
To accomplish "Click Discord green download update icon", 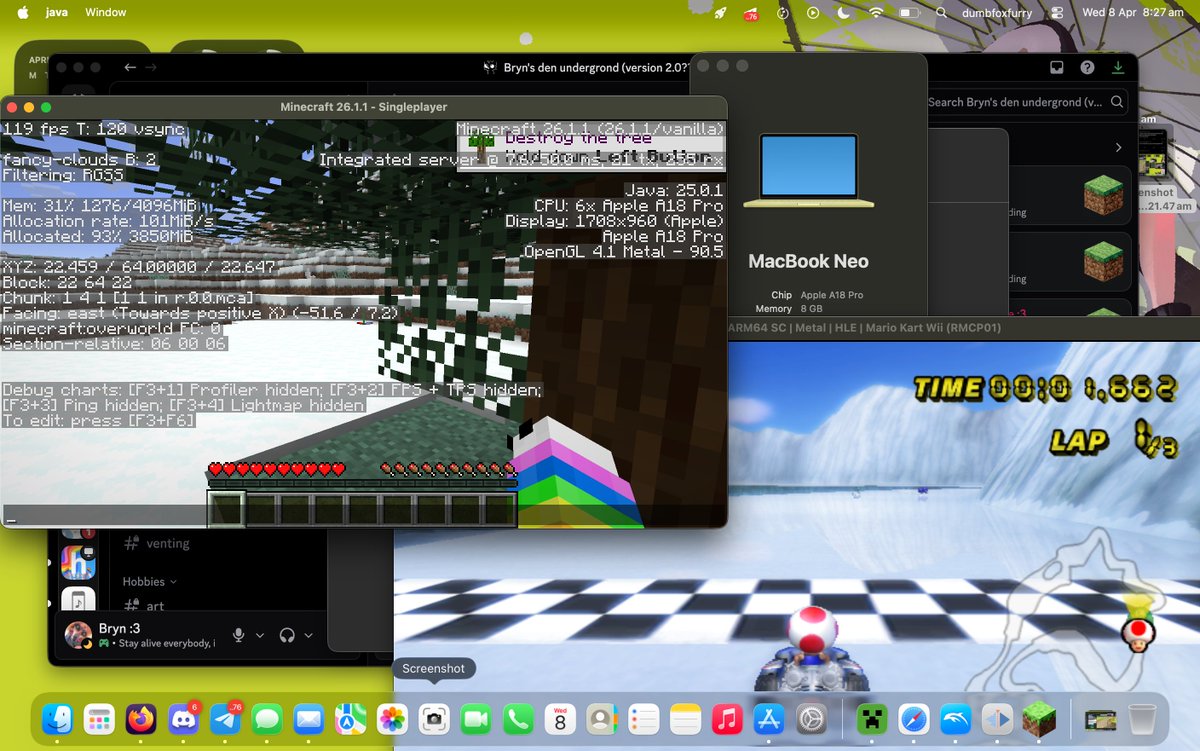I will tap(1118, 67).
